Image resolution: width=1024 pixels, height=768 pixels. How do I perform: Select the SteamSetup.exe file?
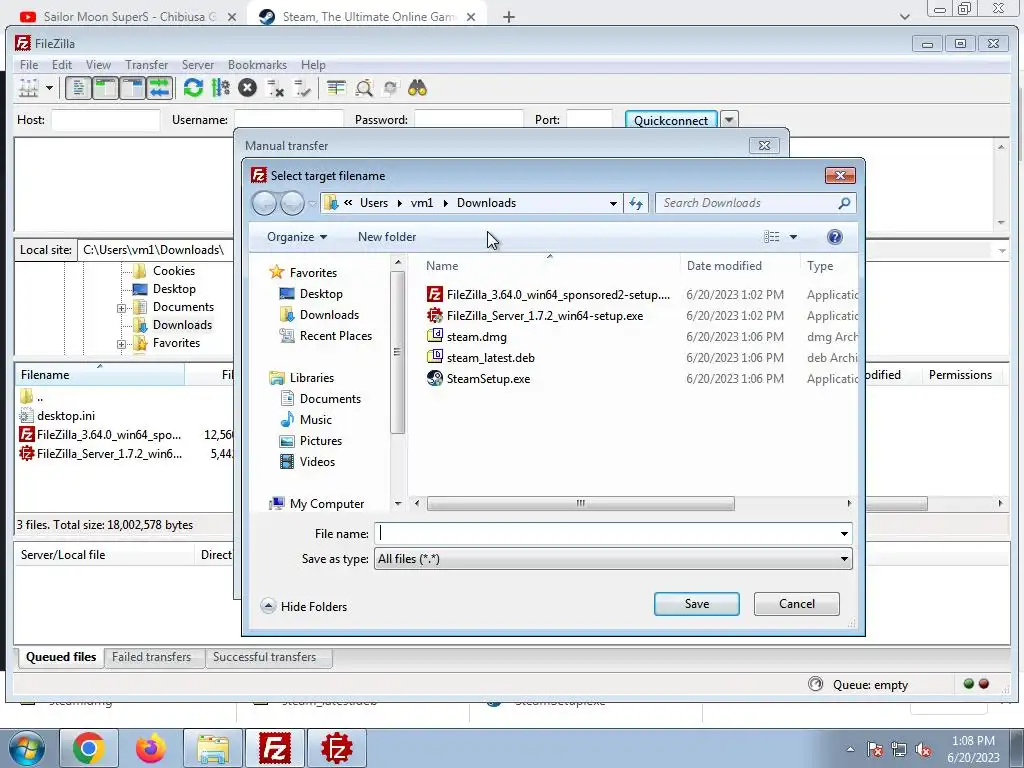tap(488, 379)
